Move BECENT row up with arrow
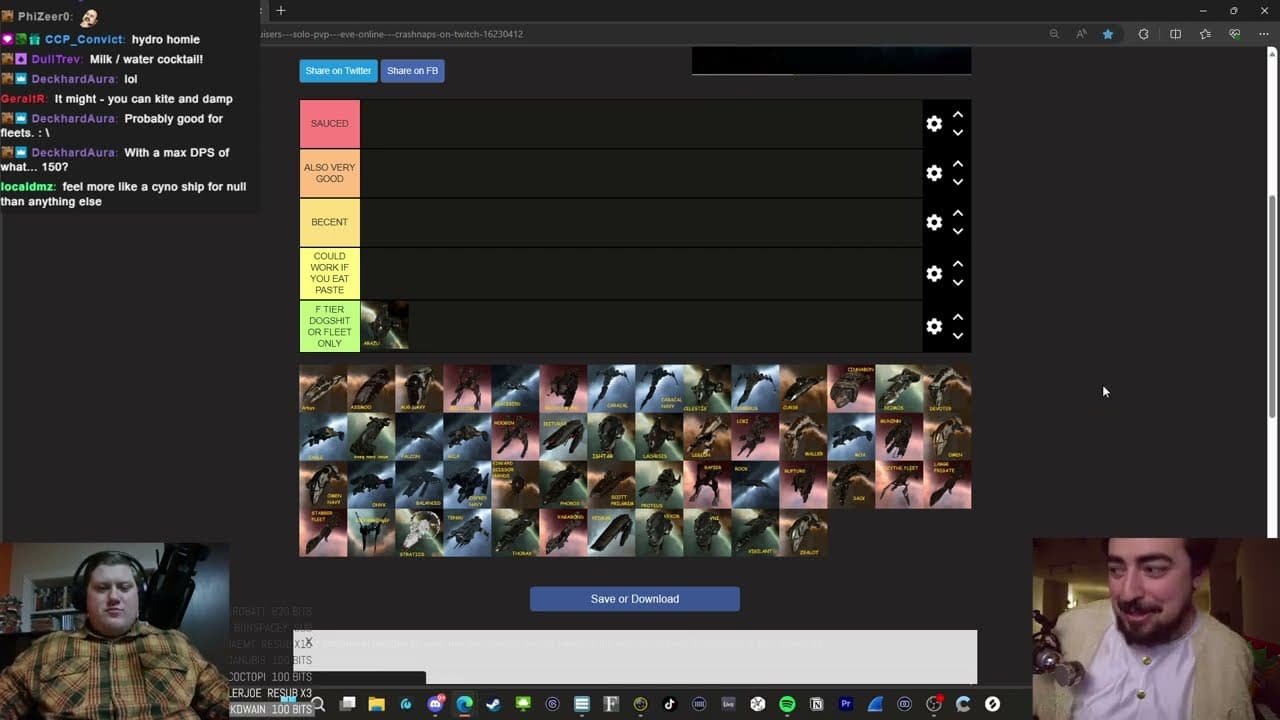This screenshot has height=720, width=1280. click(958, 212)
